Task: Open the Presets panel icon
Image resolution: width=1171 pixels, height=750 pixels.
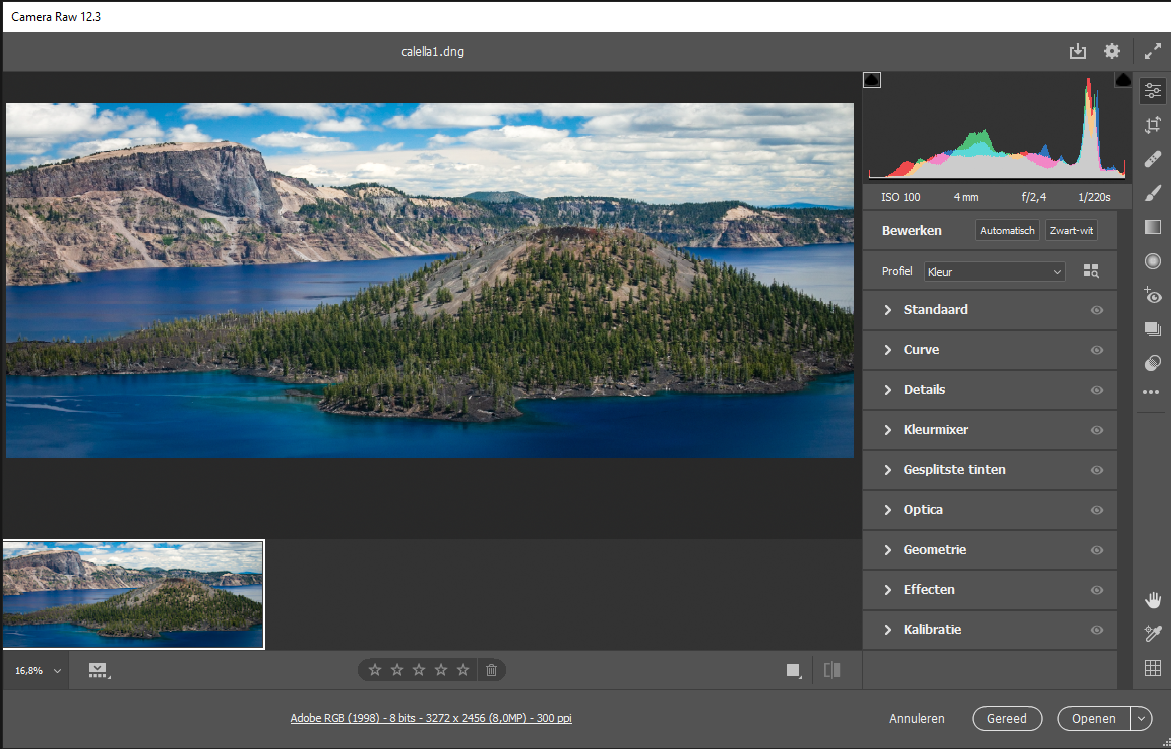Action: (x=1152, y=329)
